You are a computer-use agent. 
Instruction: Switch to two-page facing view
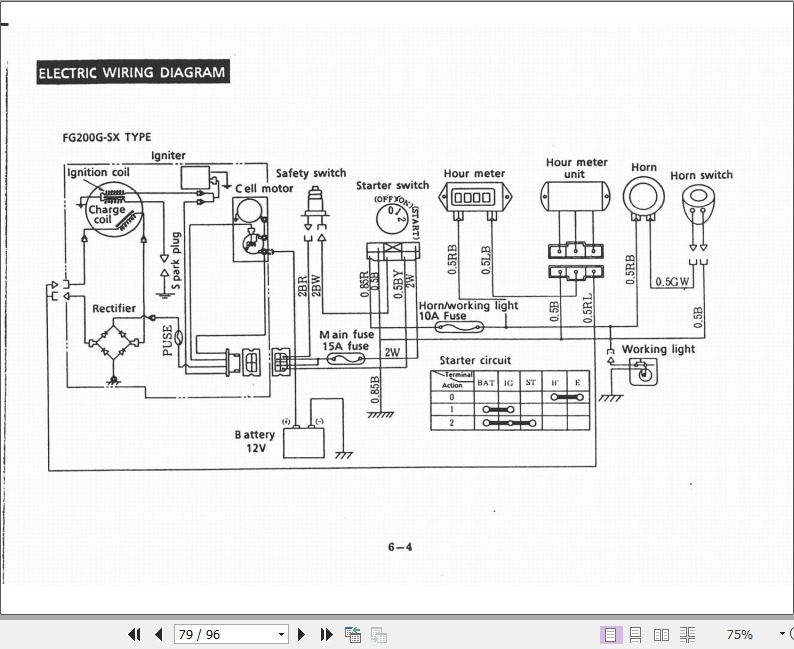point(661,634)
